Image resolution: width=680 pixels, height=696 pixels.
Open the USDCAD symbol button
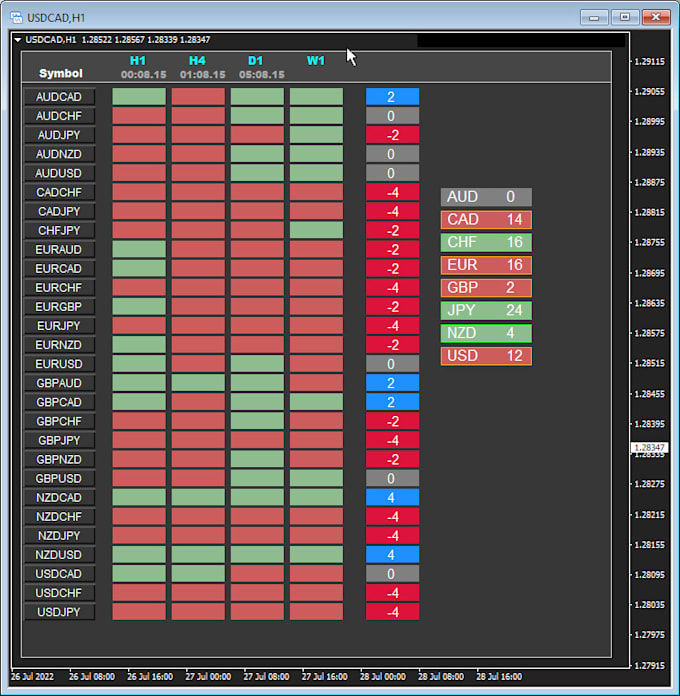click(59, 574)
